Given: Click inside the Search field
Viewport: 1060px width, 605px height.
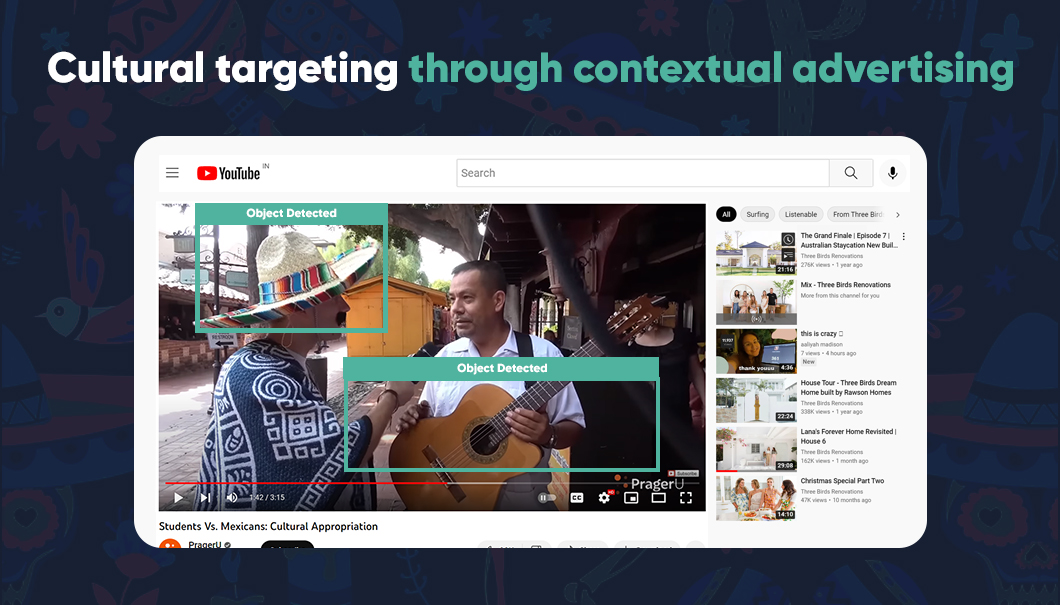Looking at the screenshot, I should coord(643,173).
